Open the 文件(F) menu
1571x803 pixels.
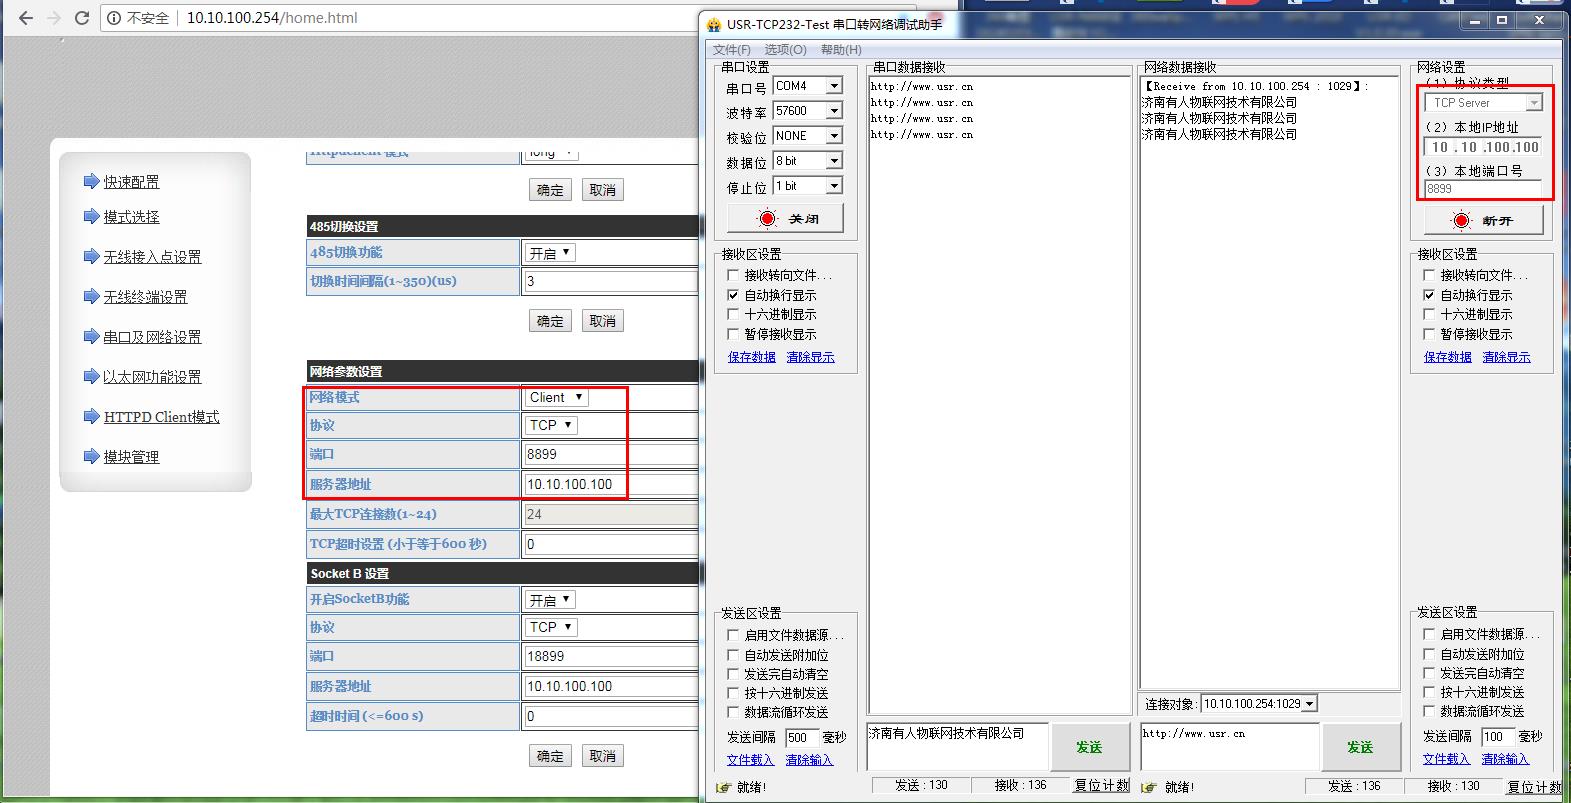tap(731, 49)
